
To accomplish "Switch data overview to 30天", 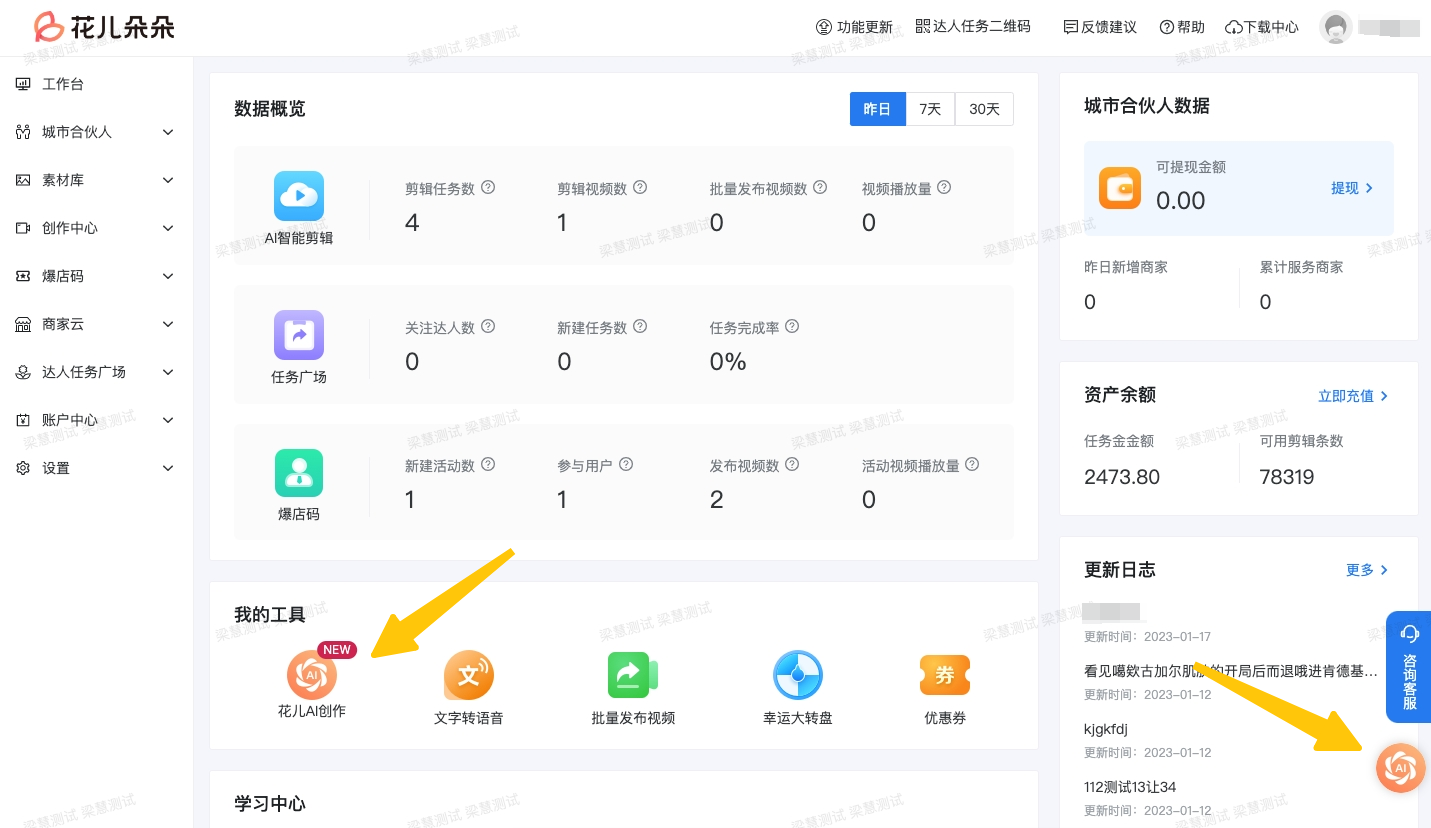I will click(984, 109).
